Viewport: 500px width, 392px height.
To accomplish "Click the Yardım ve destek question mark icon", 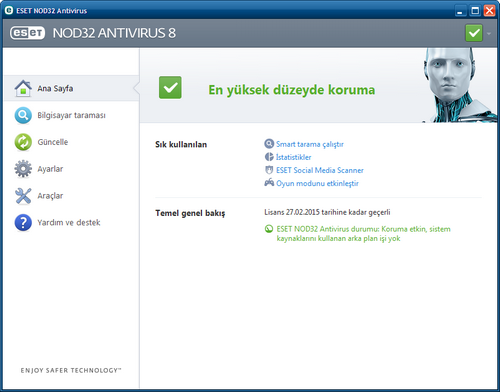I will coord(23,222).
